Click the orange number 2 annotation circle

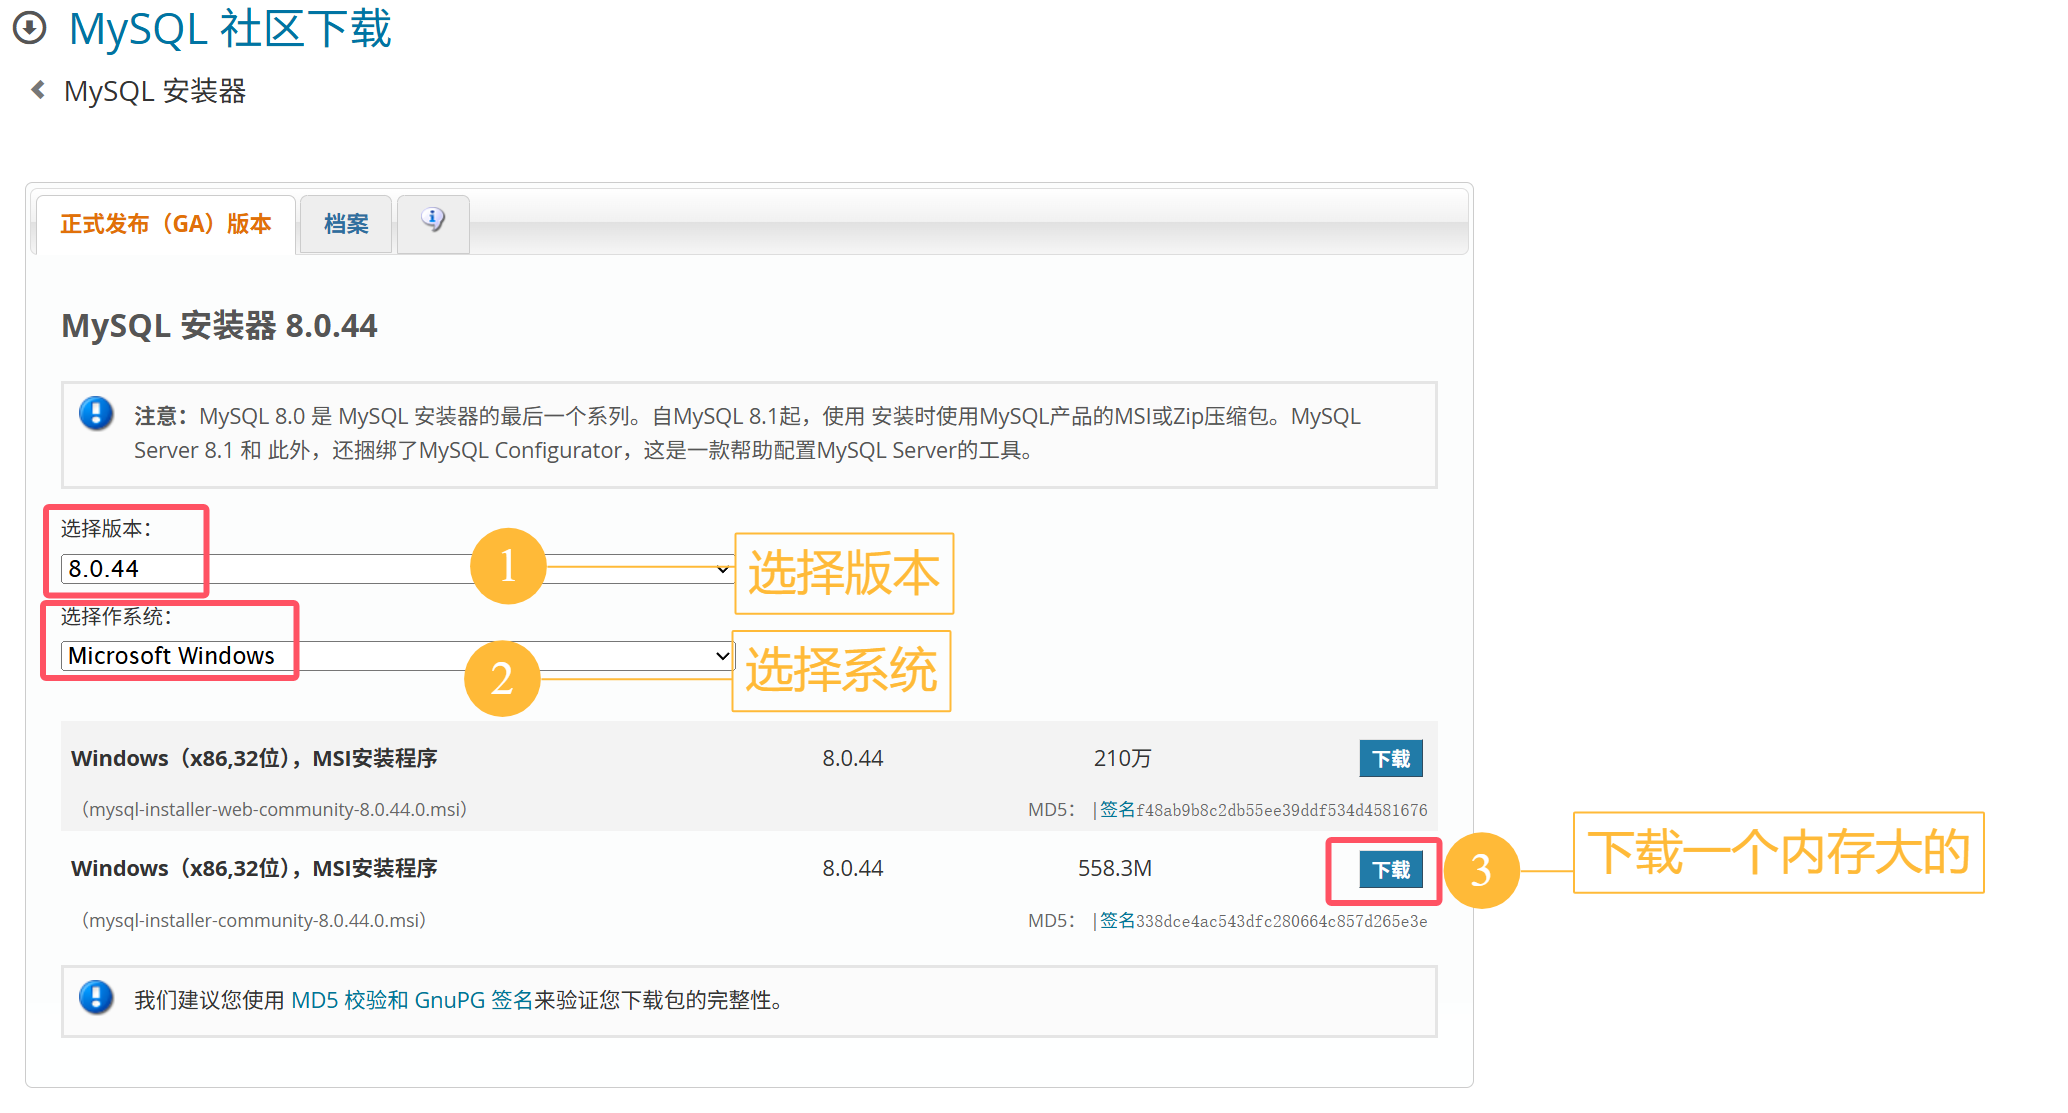coord(502,679)
